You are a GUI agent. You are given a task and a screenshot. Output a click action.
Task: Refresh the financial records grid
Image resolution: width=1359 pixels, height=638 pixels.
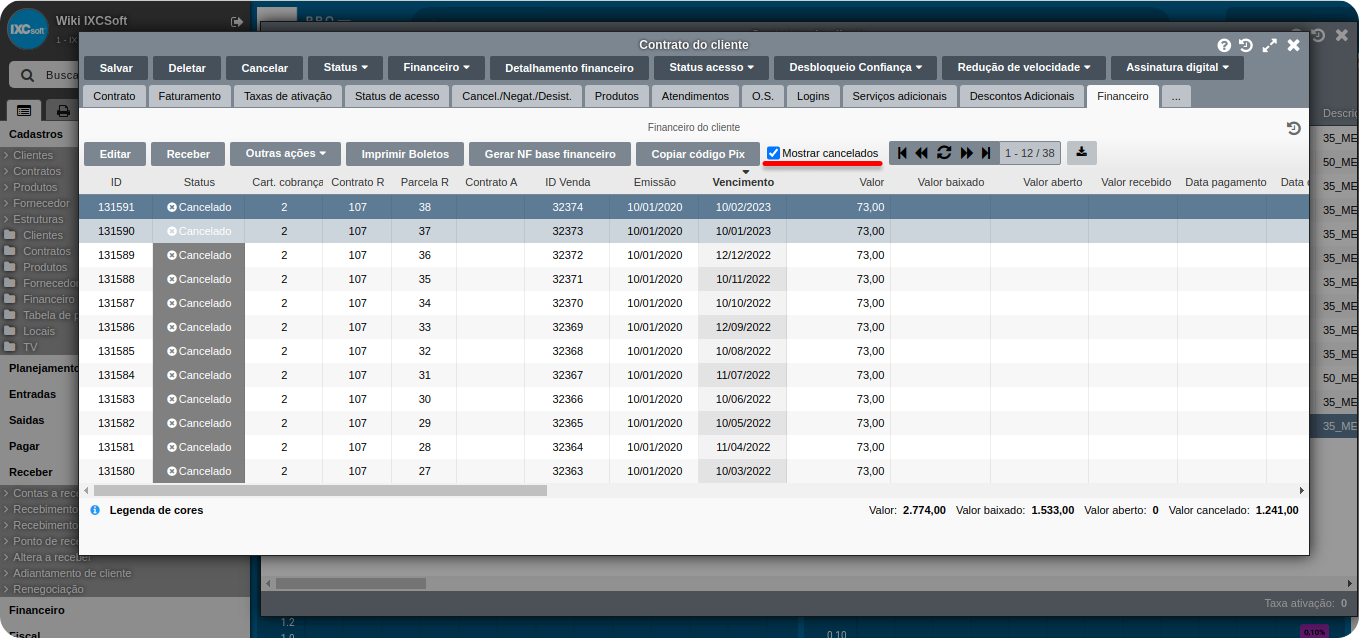coord(944,153)
